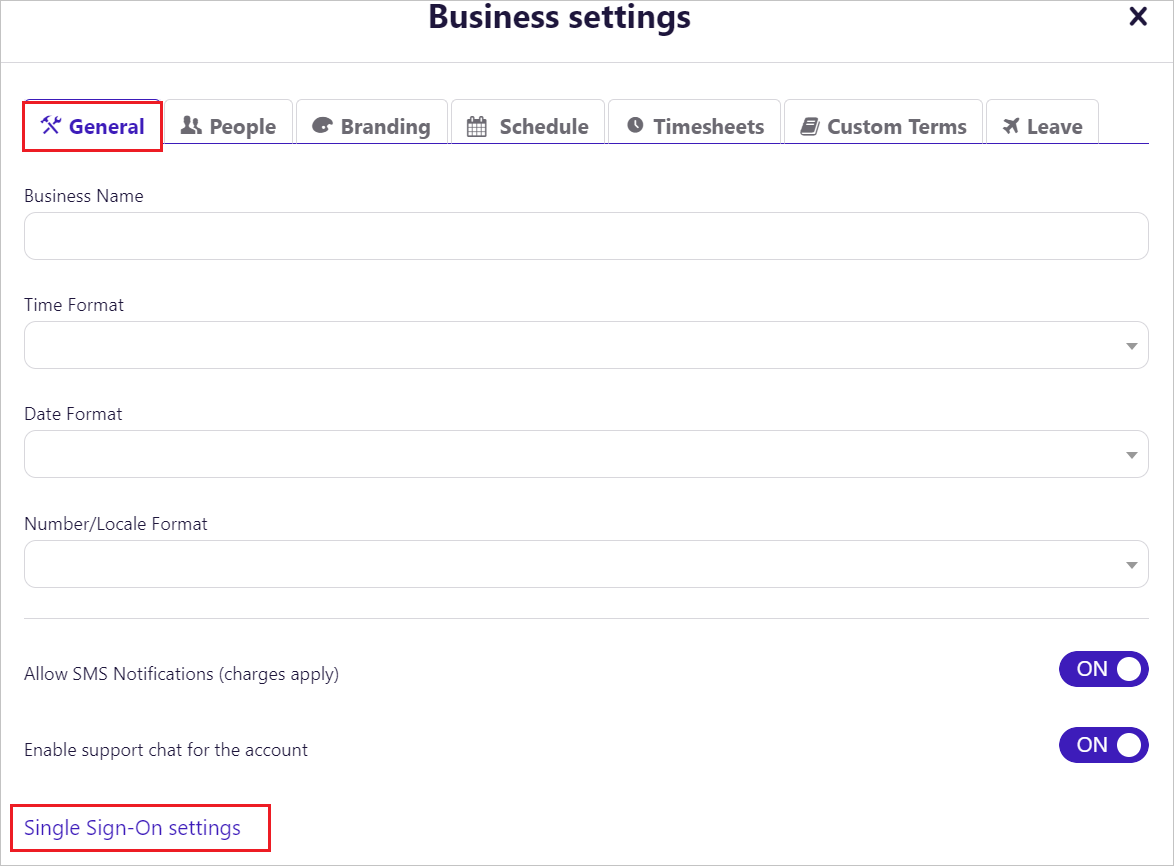Click inside the Business Name field
The height and width of the screenshot is (866, 1174).
586,236
